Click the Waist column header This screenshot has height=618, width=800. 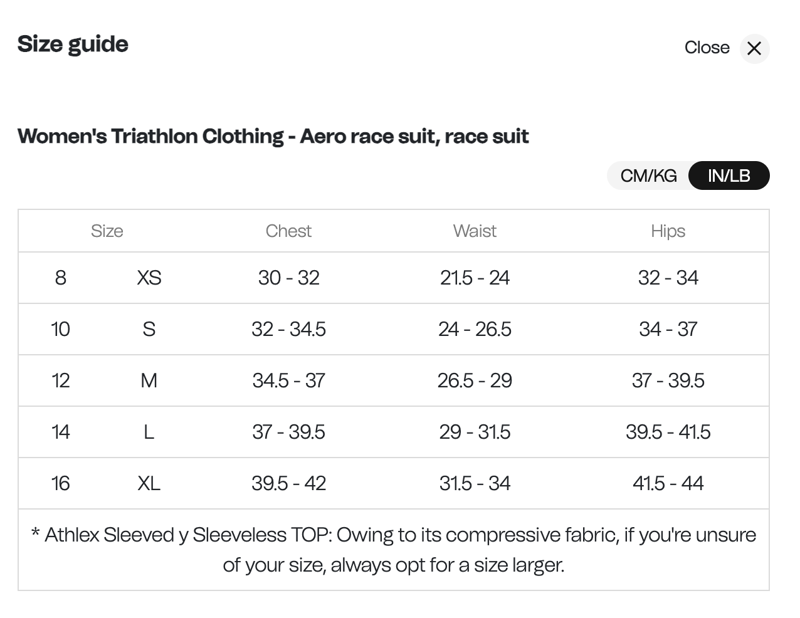pos(475,230)
